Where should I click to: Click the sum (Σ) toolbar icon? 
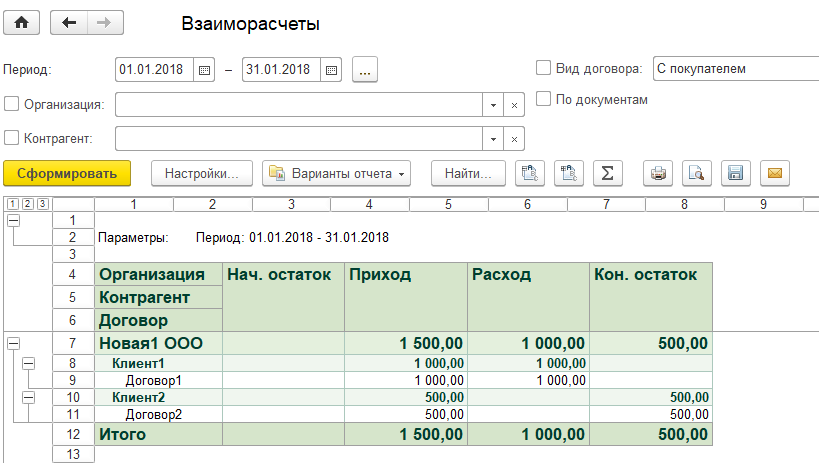606,173
